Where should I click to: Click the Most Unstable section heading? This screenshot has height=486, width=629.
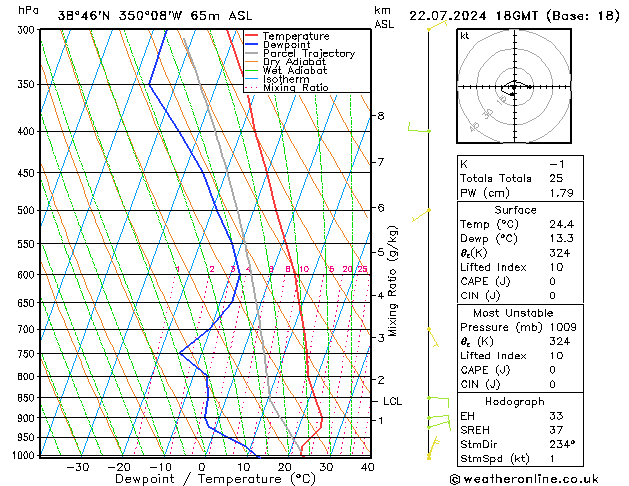click(x=513, y=313)
